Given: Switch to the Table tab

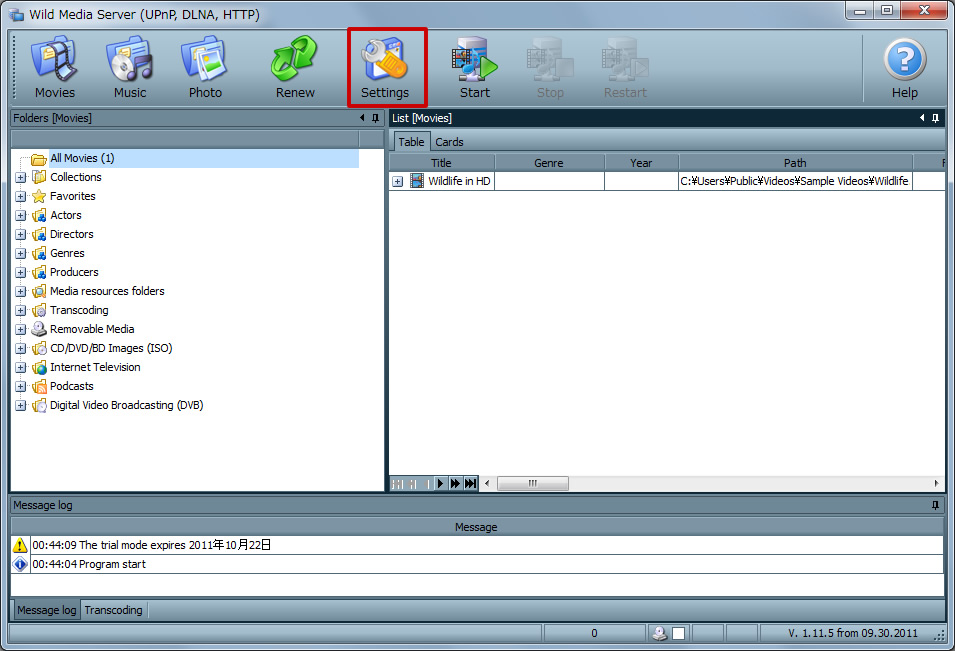Looking at the screenshot, I should click(x=411, y=141).
